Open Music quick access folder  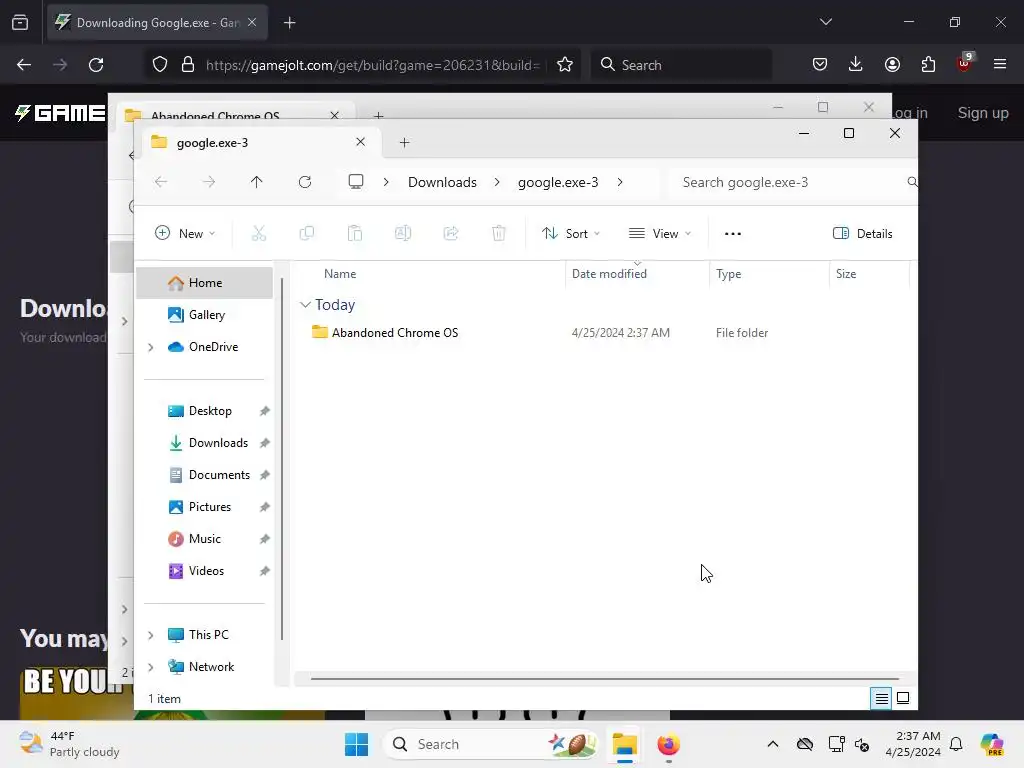204,539
